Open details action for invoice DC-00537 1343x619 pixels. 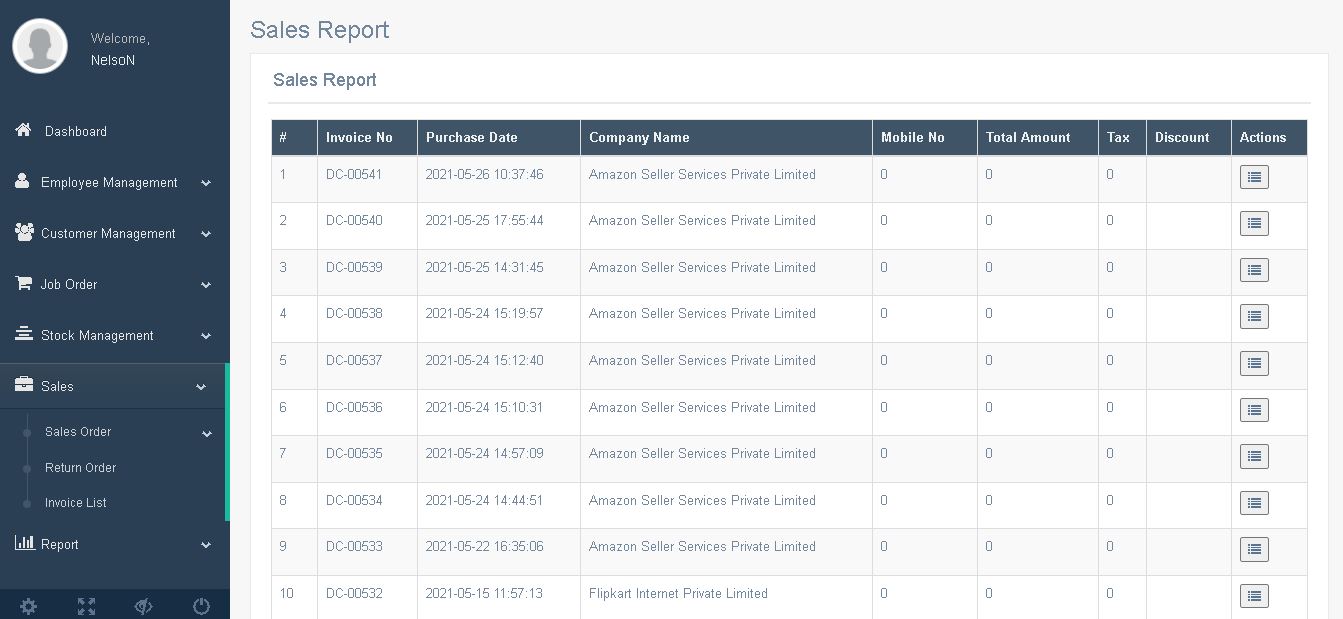[1254, 363]
